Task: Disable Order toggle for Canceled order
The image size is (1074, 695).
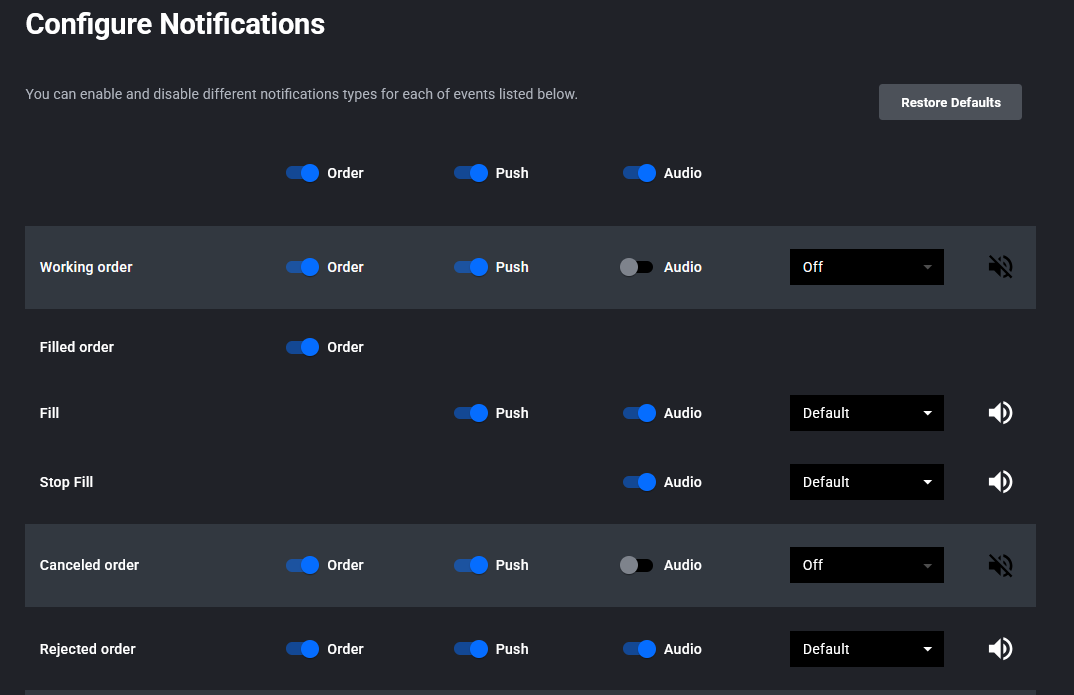Action: (x=302, y=565)
